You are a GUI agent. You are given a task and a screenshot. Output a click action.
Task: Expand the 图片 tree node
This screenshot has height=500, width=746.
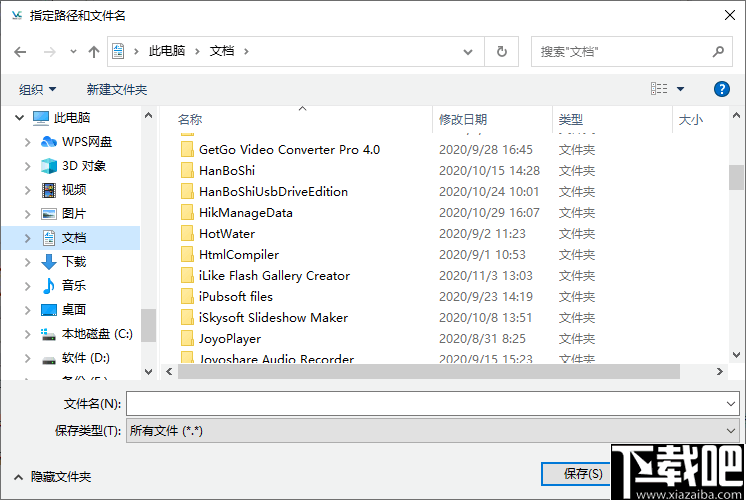28,214
